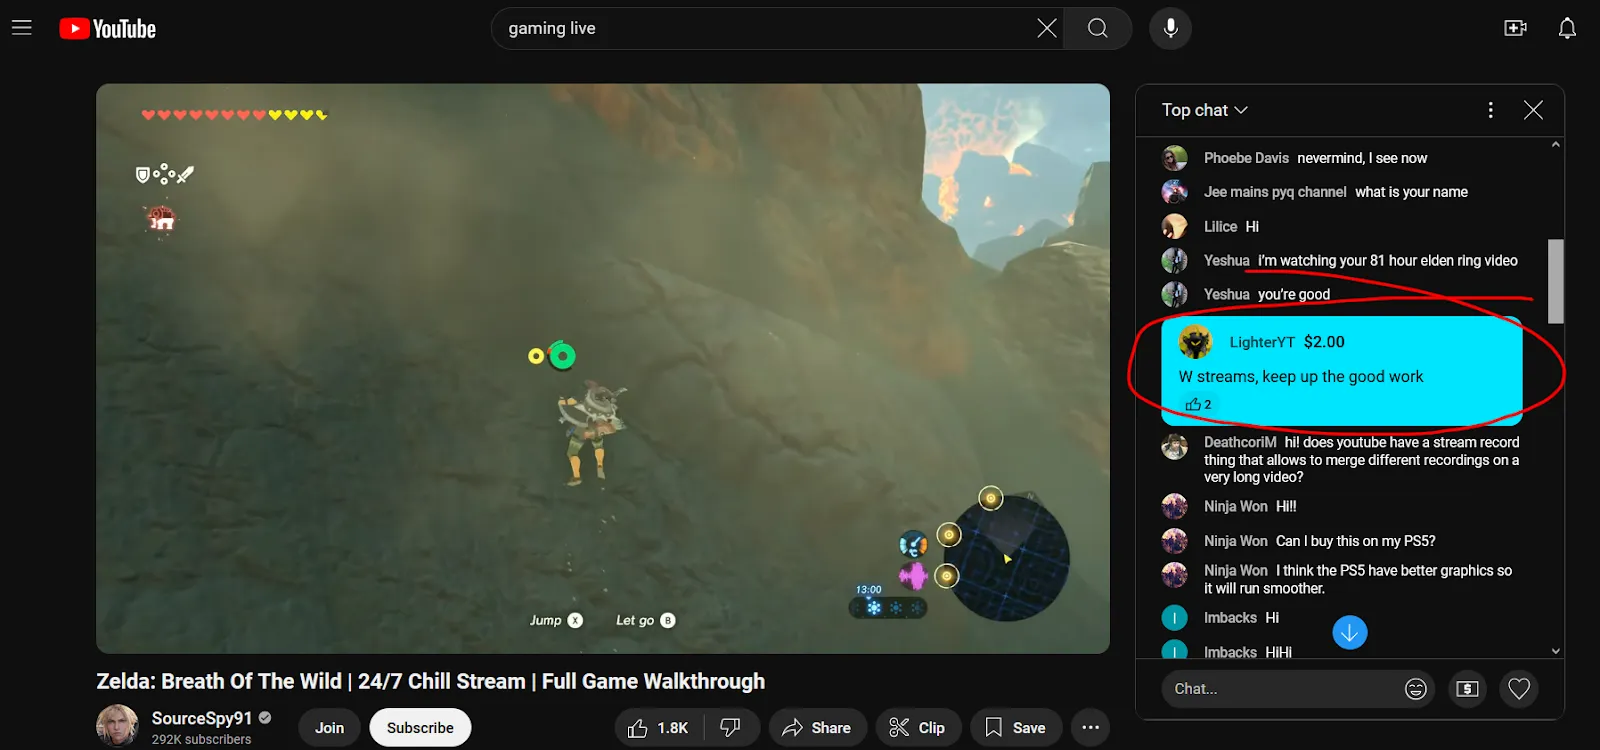Click the YouTube logo to go home
This screenshot has height=750, width=1600.
[x=108, y=29]
